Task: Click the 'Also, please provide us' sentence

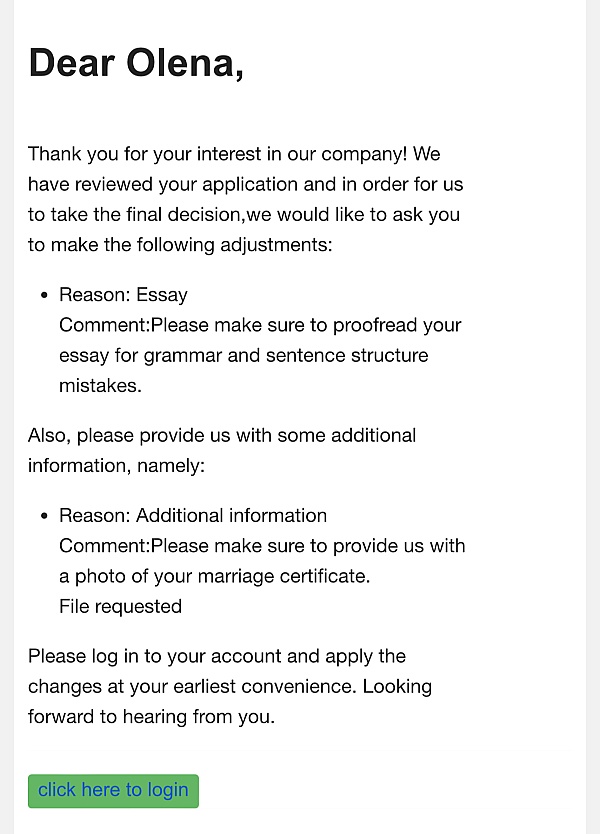Action: pyautogui.click(x=222, y=435)
